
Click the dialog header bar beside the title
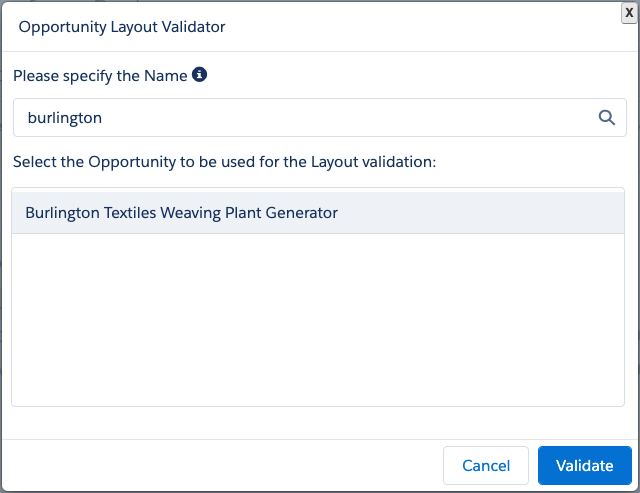(x=420, y=27)
